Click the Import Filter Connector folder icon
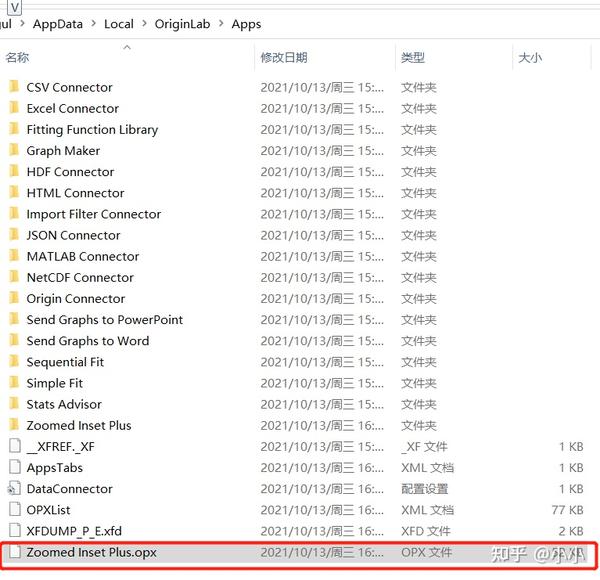 (14, 213)
